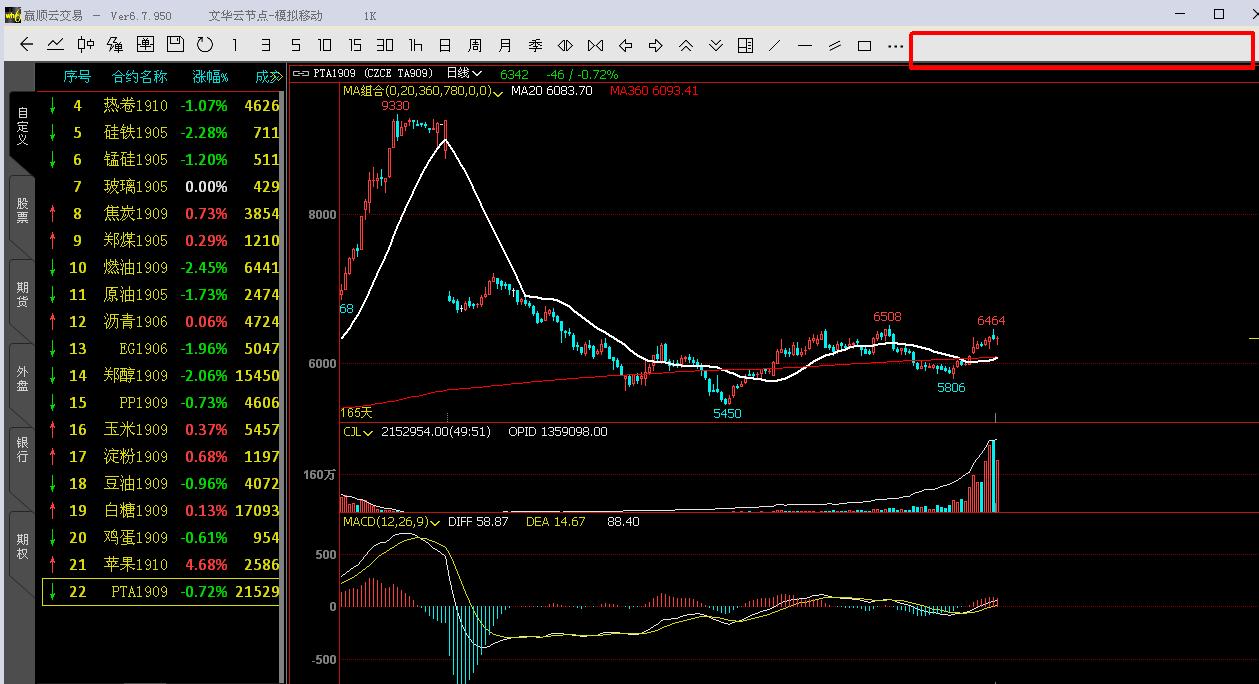The height and width of the screenshot is (684, 1259).
Task: Click the layout grid panel icon
Action: [745, 46]
